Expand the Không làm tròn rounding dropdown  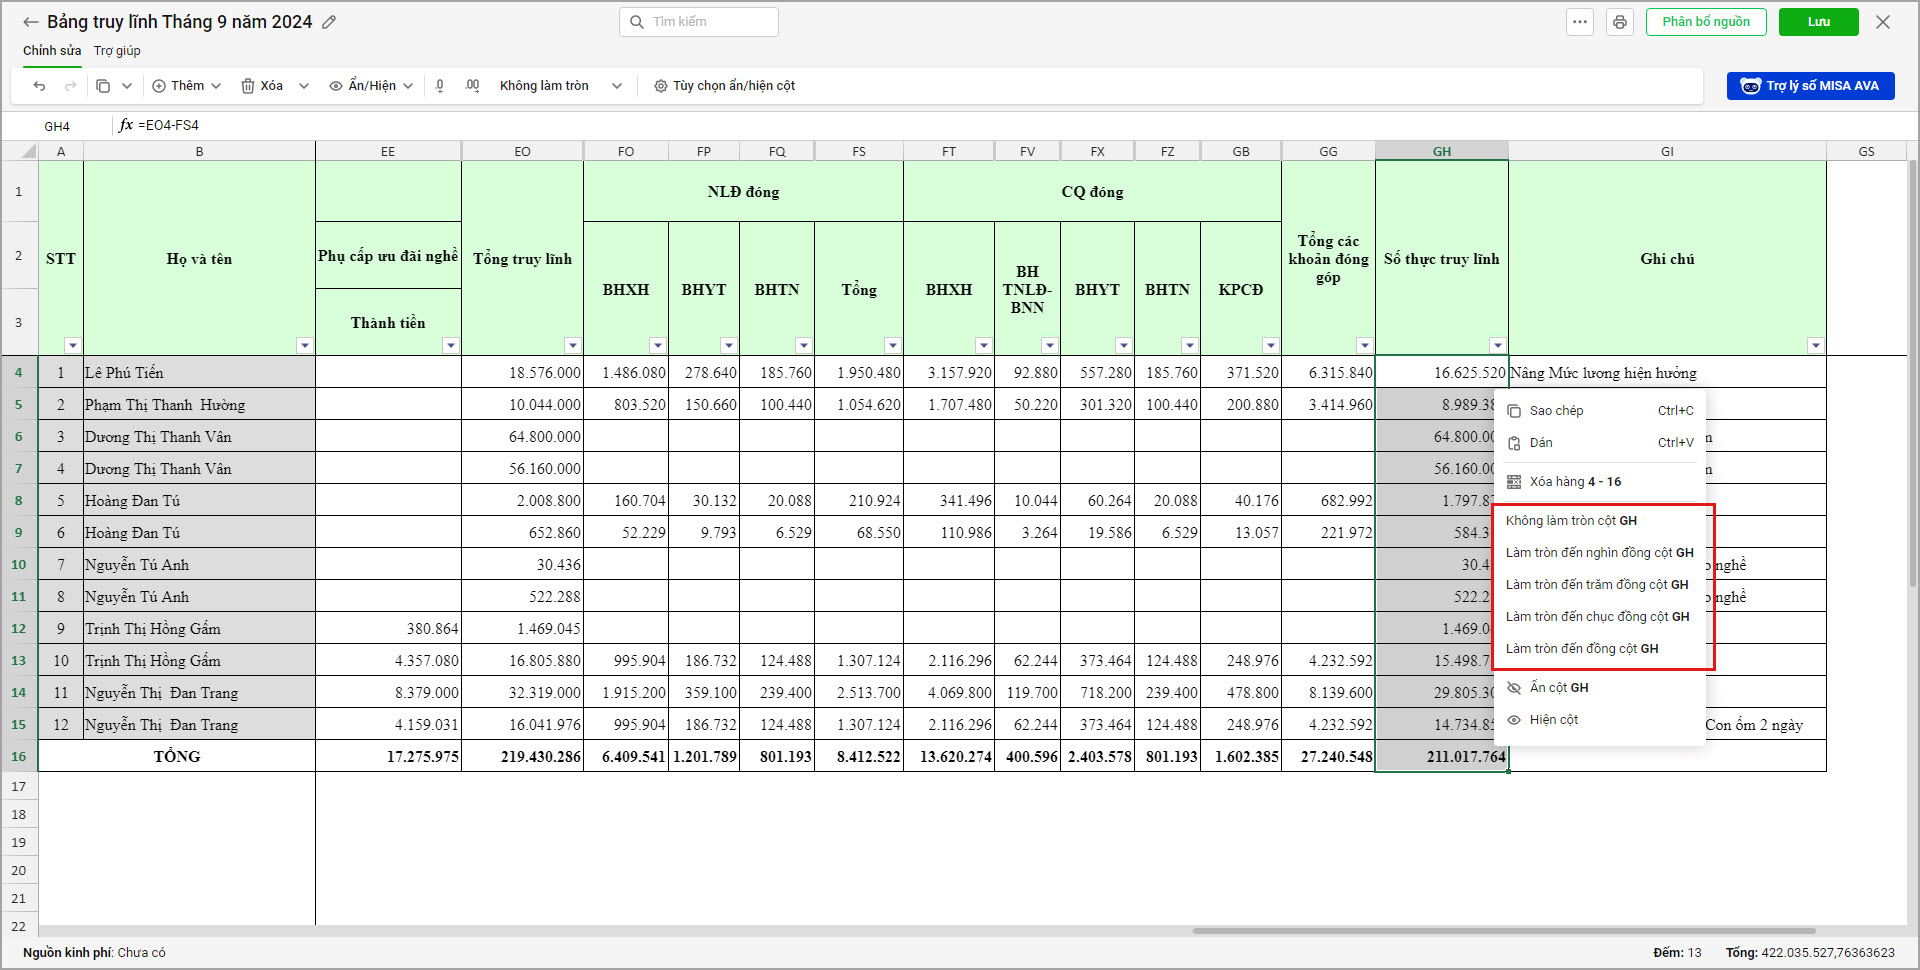coord(560,86)
